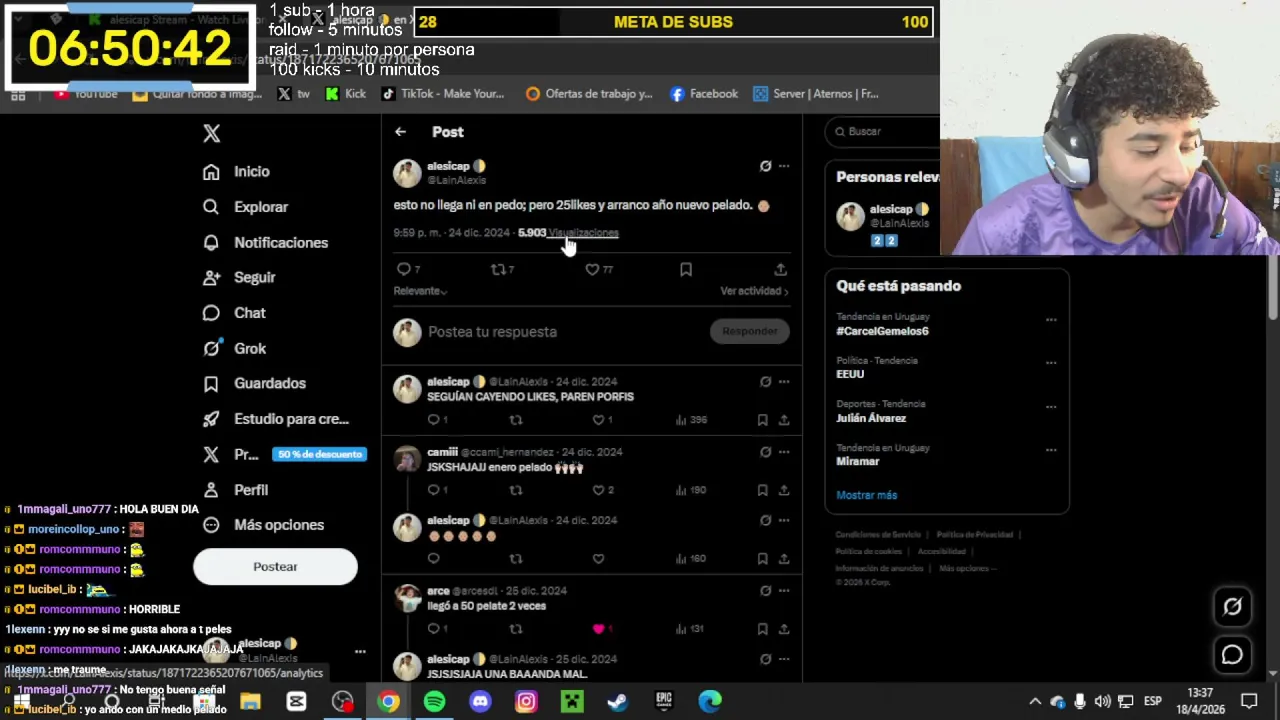Bookmark the main post
Viewport: 1280px width, 720px height.
[686, 269]
